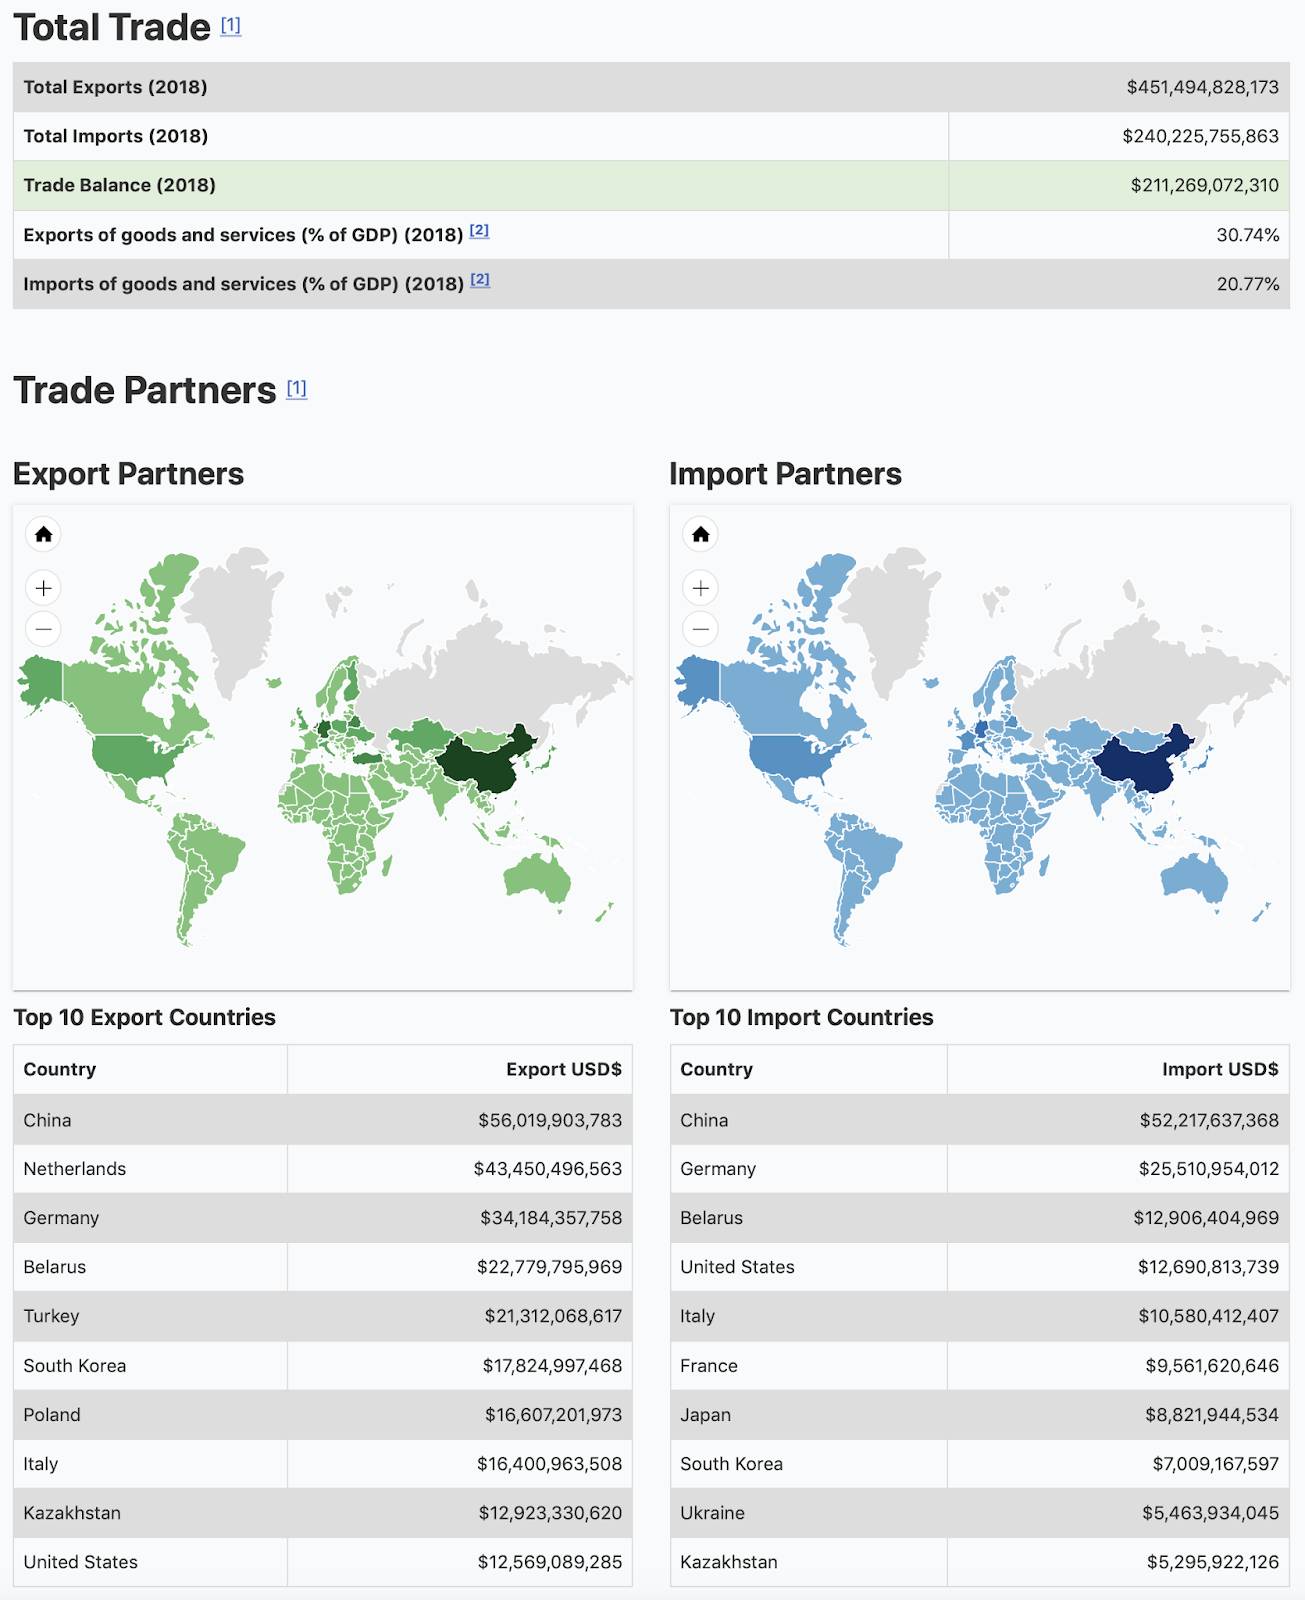Open footnote [2] beside Exports of goods
Screen dimensions: 1305x1600
click(x=480, y=230)
